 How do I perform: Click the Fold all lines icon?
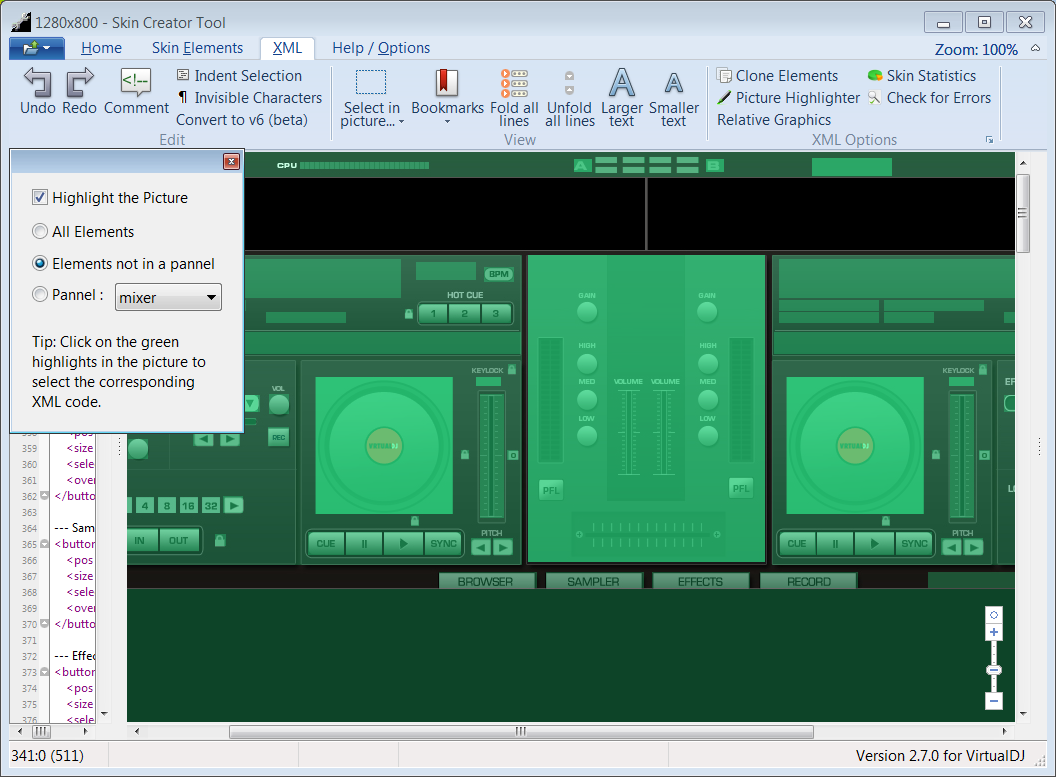(514, 82)
